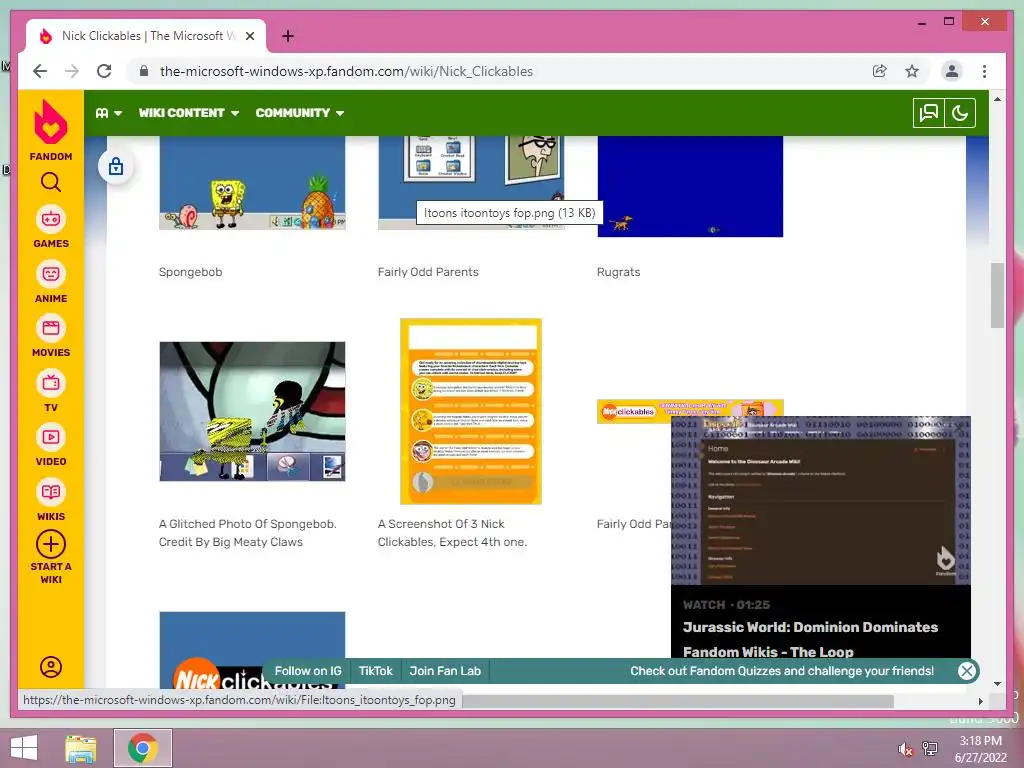Dismiss the Fandom Quizzes banner

[967, 671]
